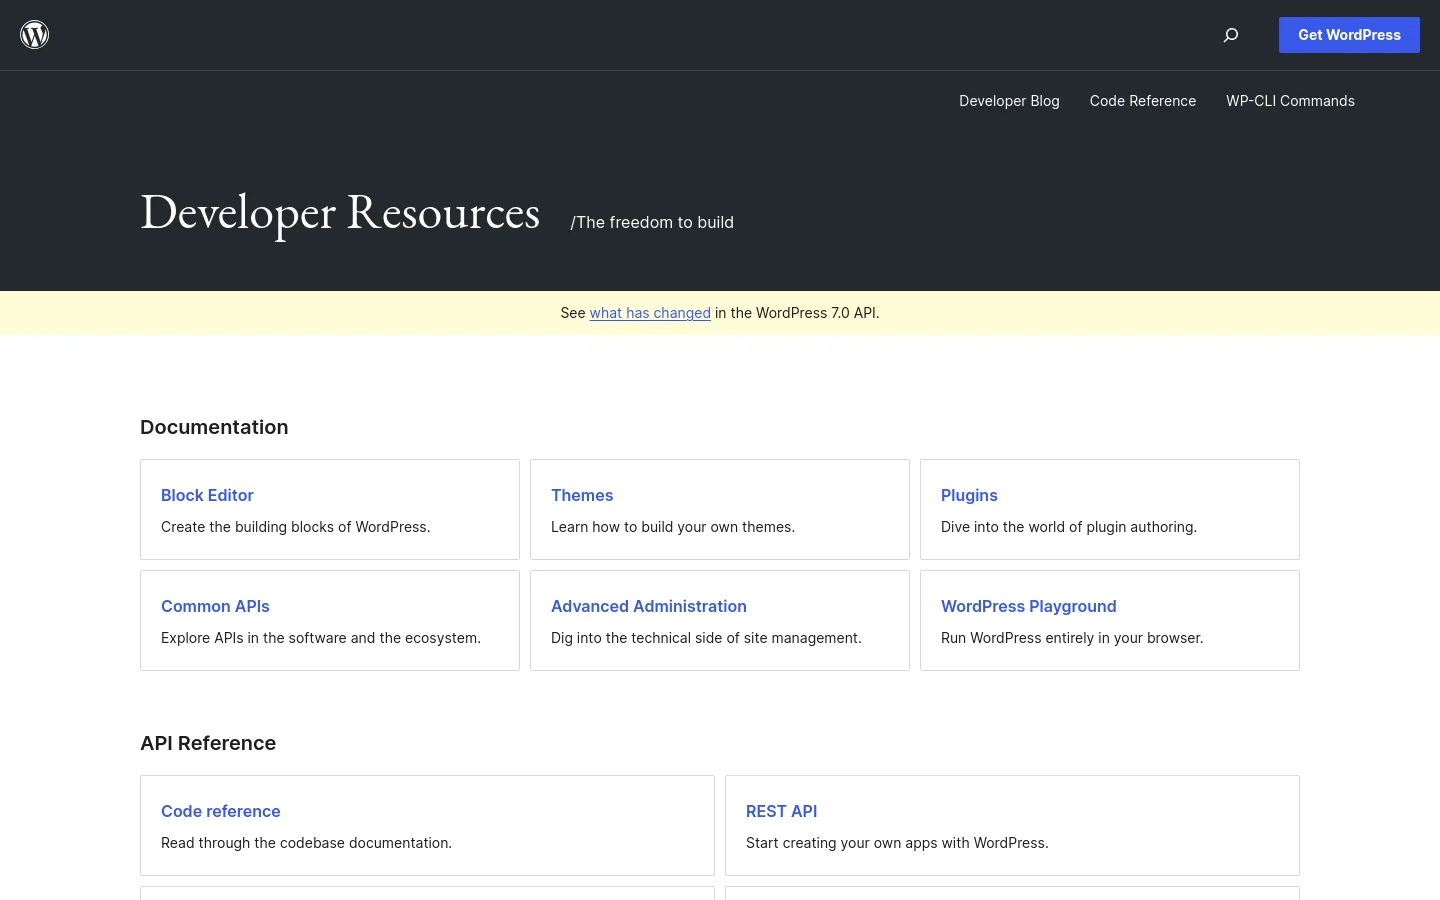Open the Plugins documentation link
The width and height of the screenshot is (1440, 900).
click(969, 495)
